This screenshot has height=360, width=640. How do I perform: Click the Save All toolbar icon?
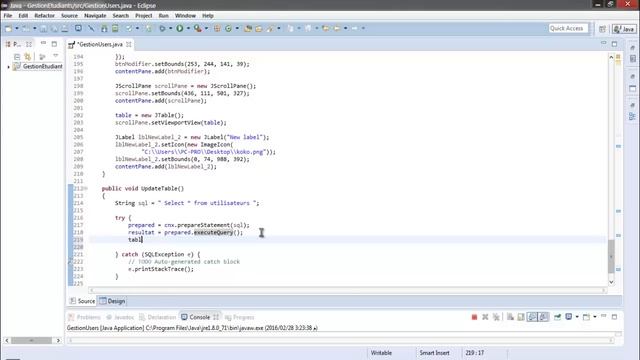tap(54, 29)
